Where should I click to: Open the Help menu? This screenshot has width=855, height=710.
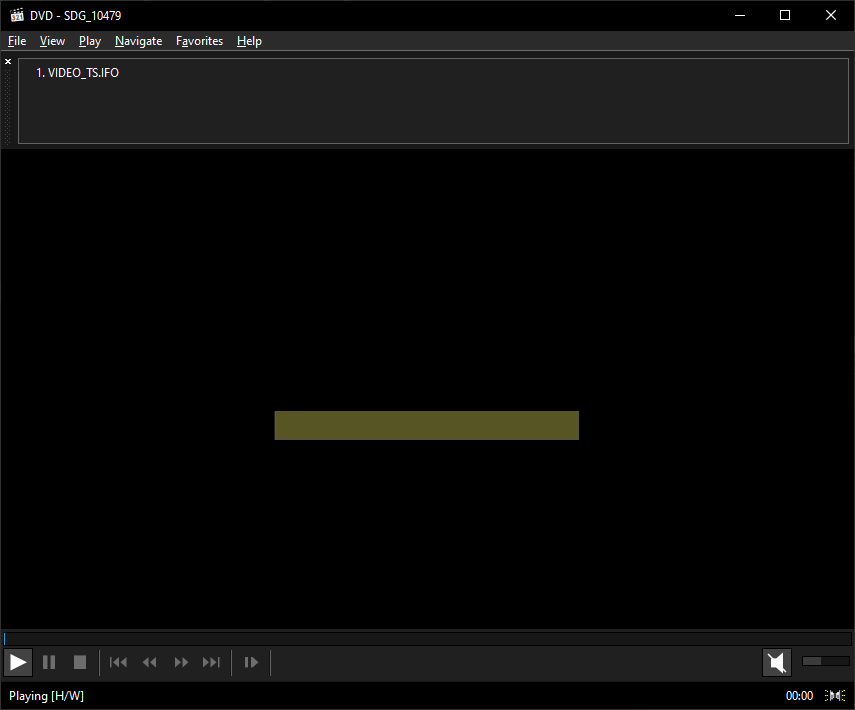(x=249, y=41)
